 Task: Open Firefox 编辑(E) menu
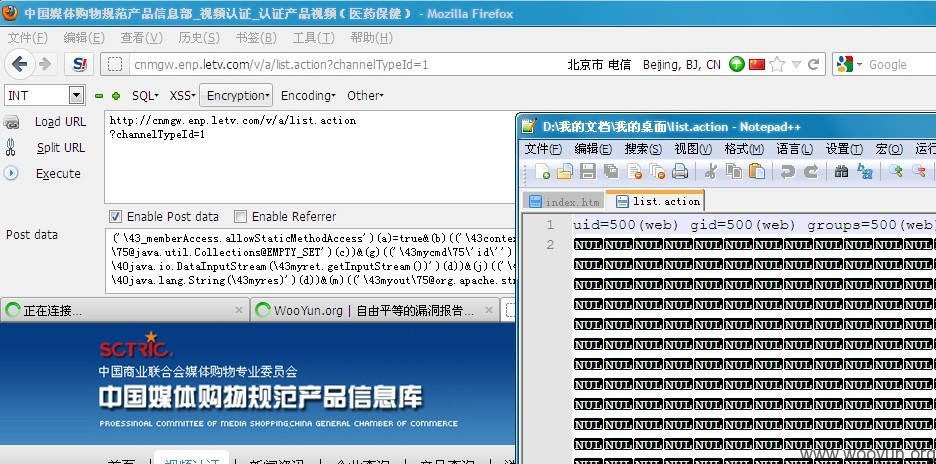[x=84, y=38]
